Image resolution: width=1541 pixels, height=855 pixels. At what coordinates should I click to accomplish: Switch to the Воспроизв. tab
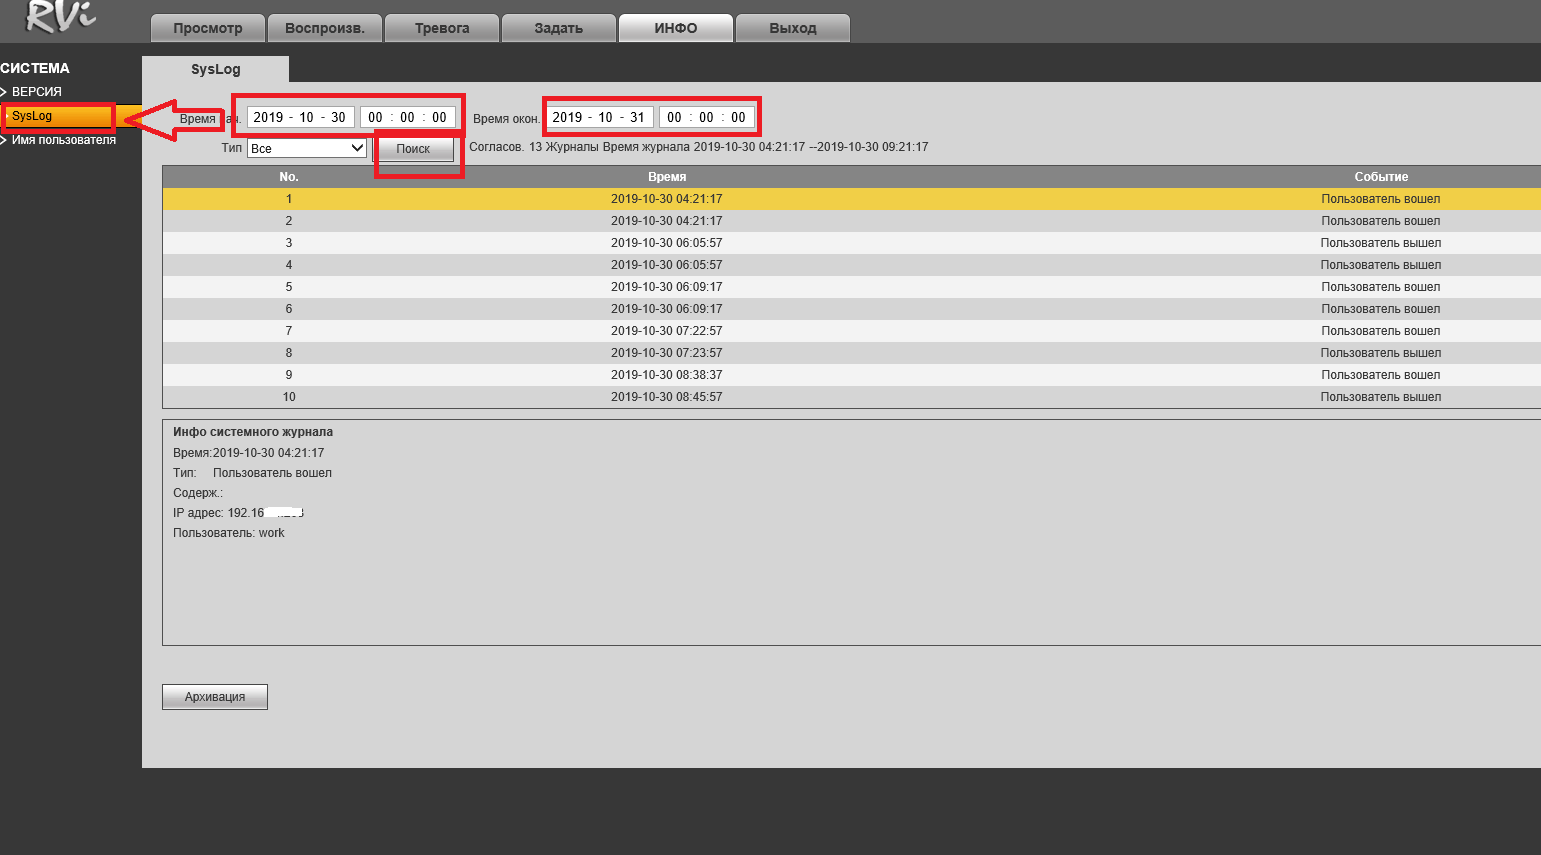coord(325,28)
